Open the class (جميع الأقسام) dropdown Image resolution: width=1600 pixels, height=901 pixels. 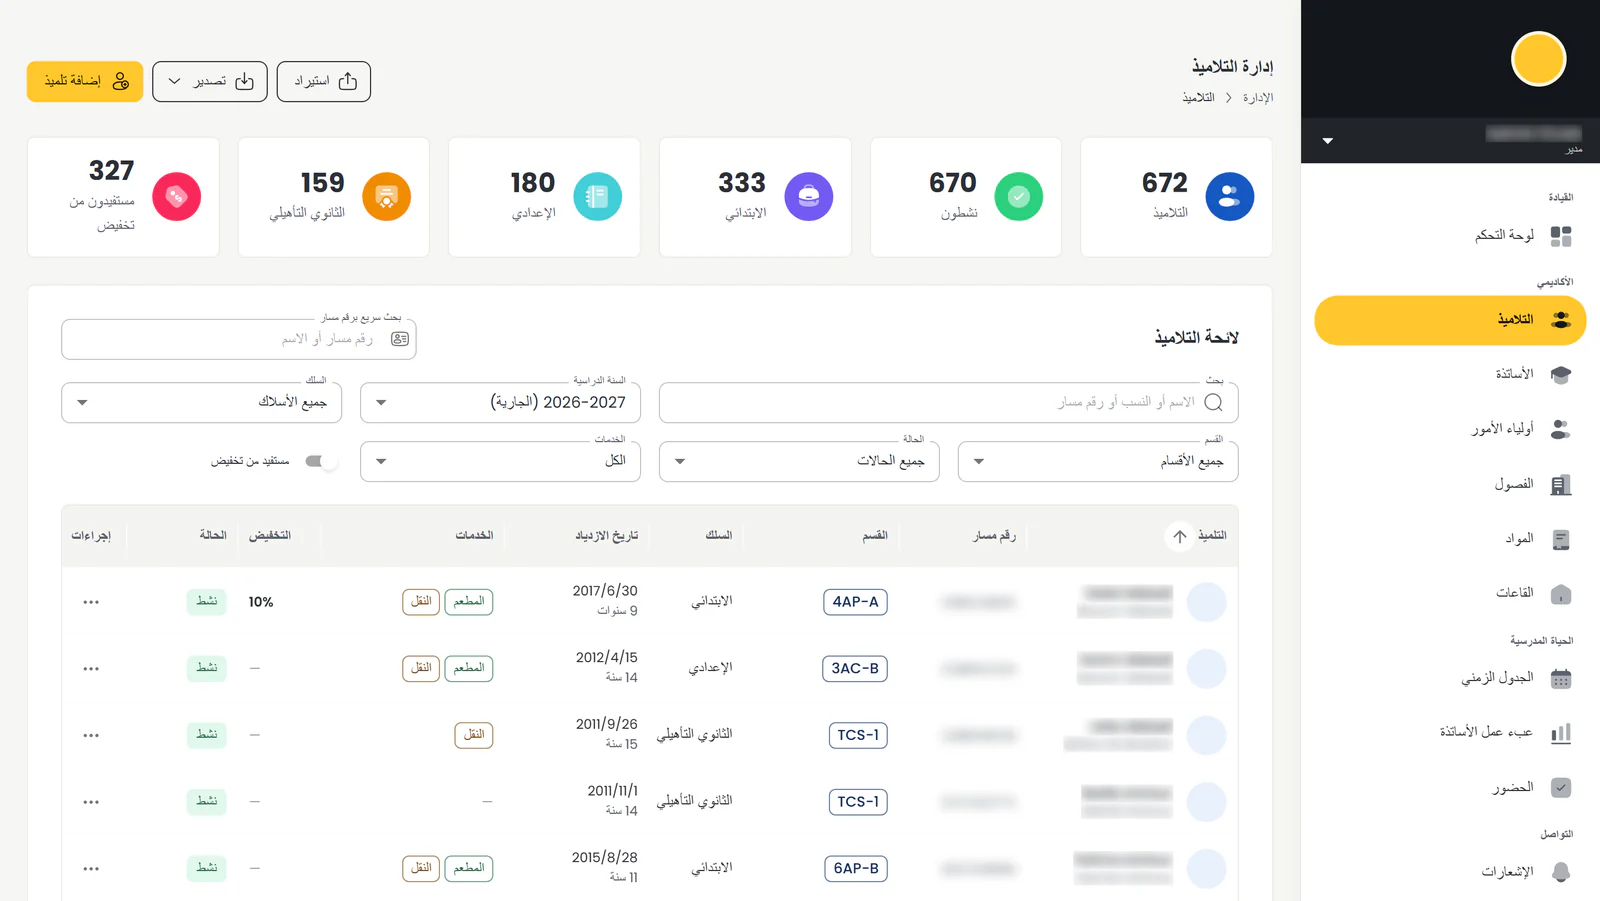click(x=1098, y=461)
